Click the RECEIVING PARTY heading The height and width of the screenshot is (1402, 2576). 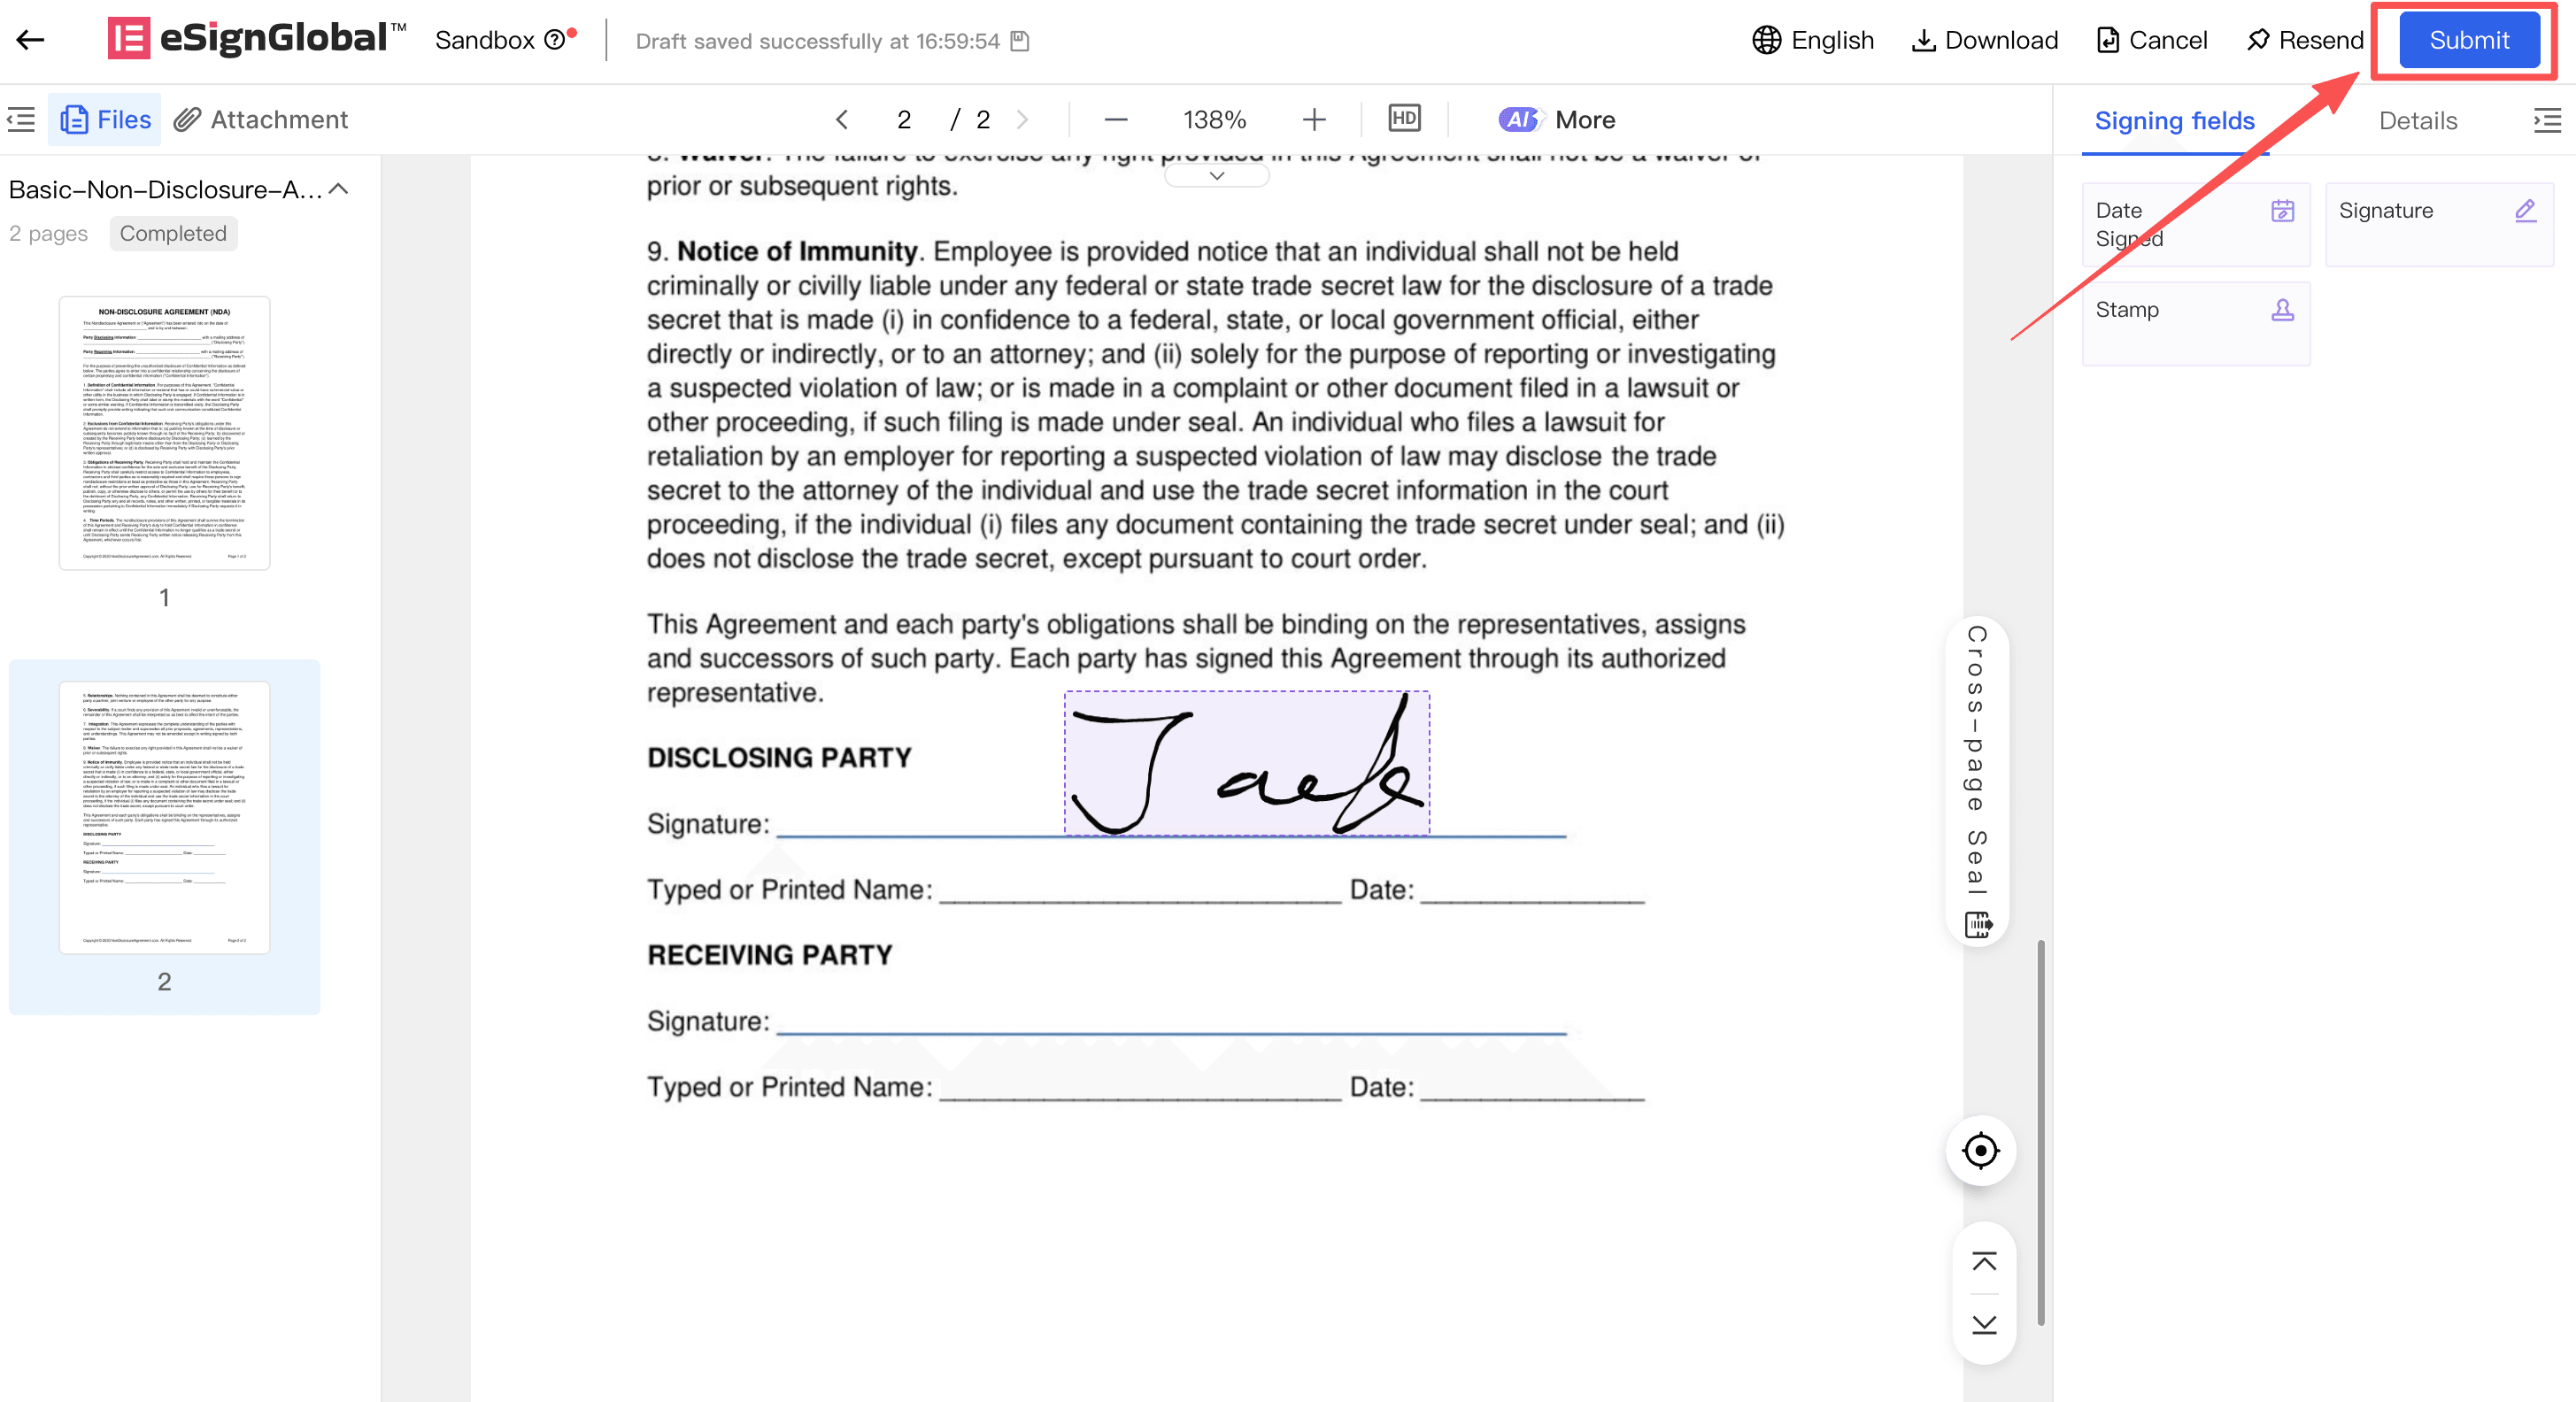coord(769,954)
